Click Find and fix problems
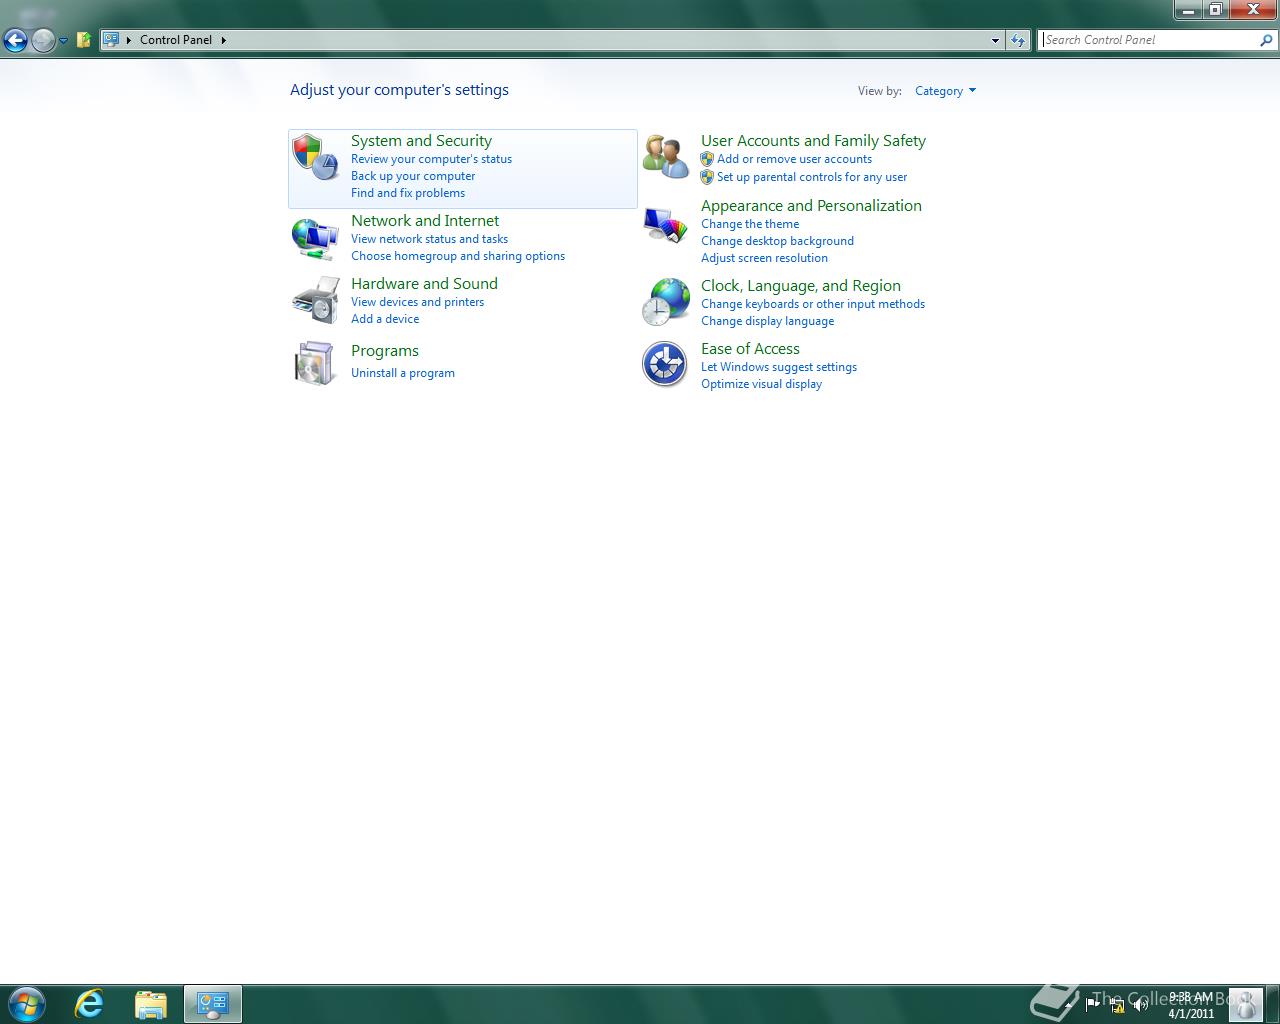The width and height of the screenshot is (1280, 1024). pos(408,193)
